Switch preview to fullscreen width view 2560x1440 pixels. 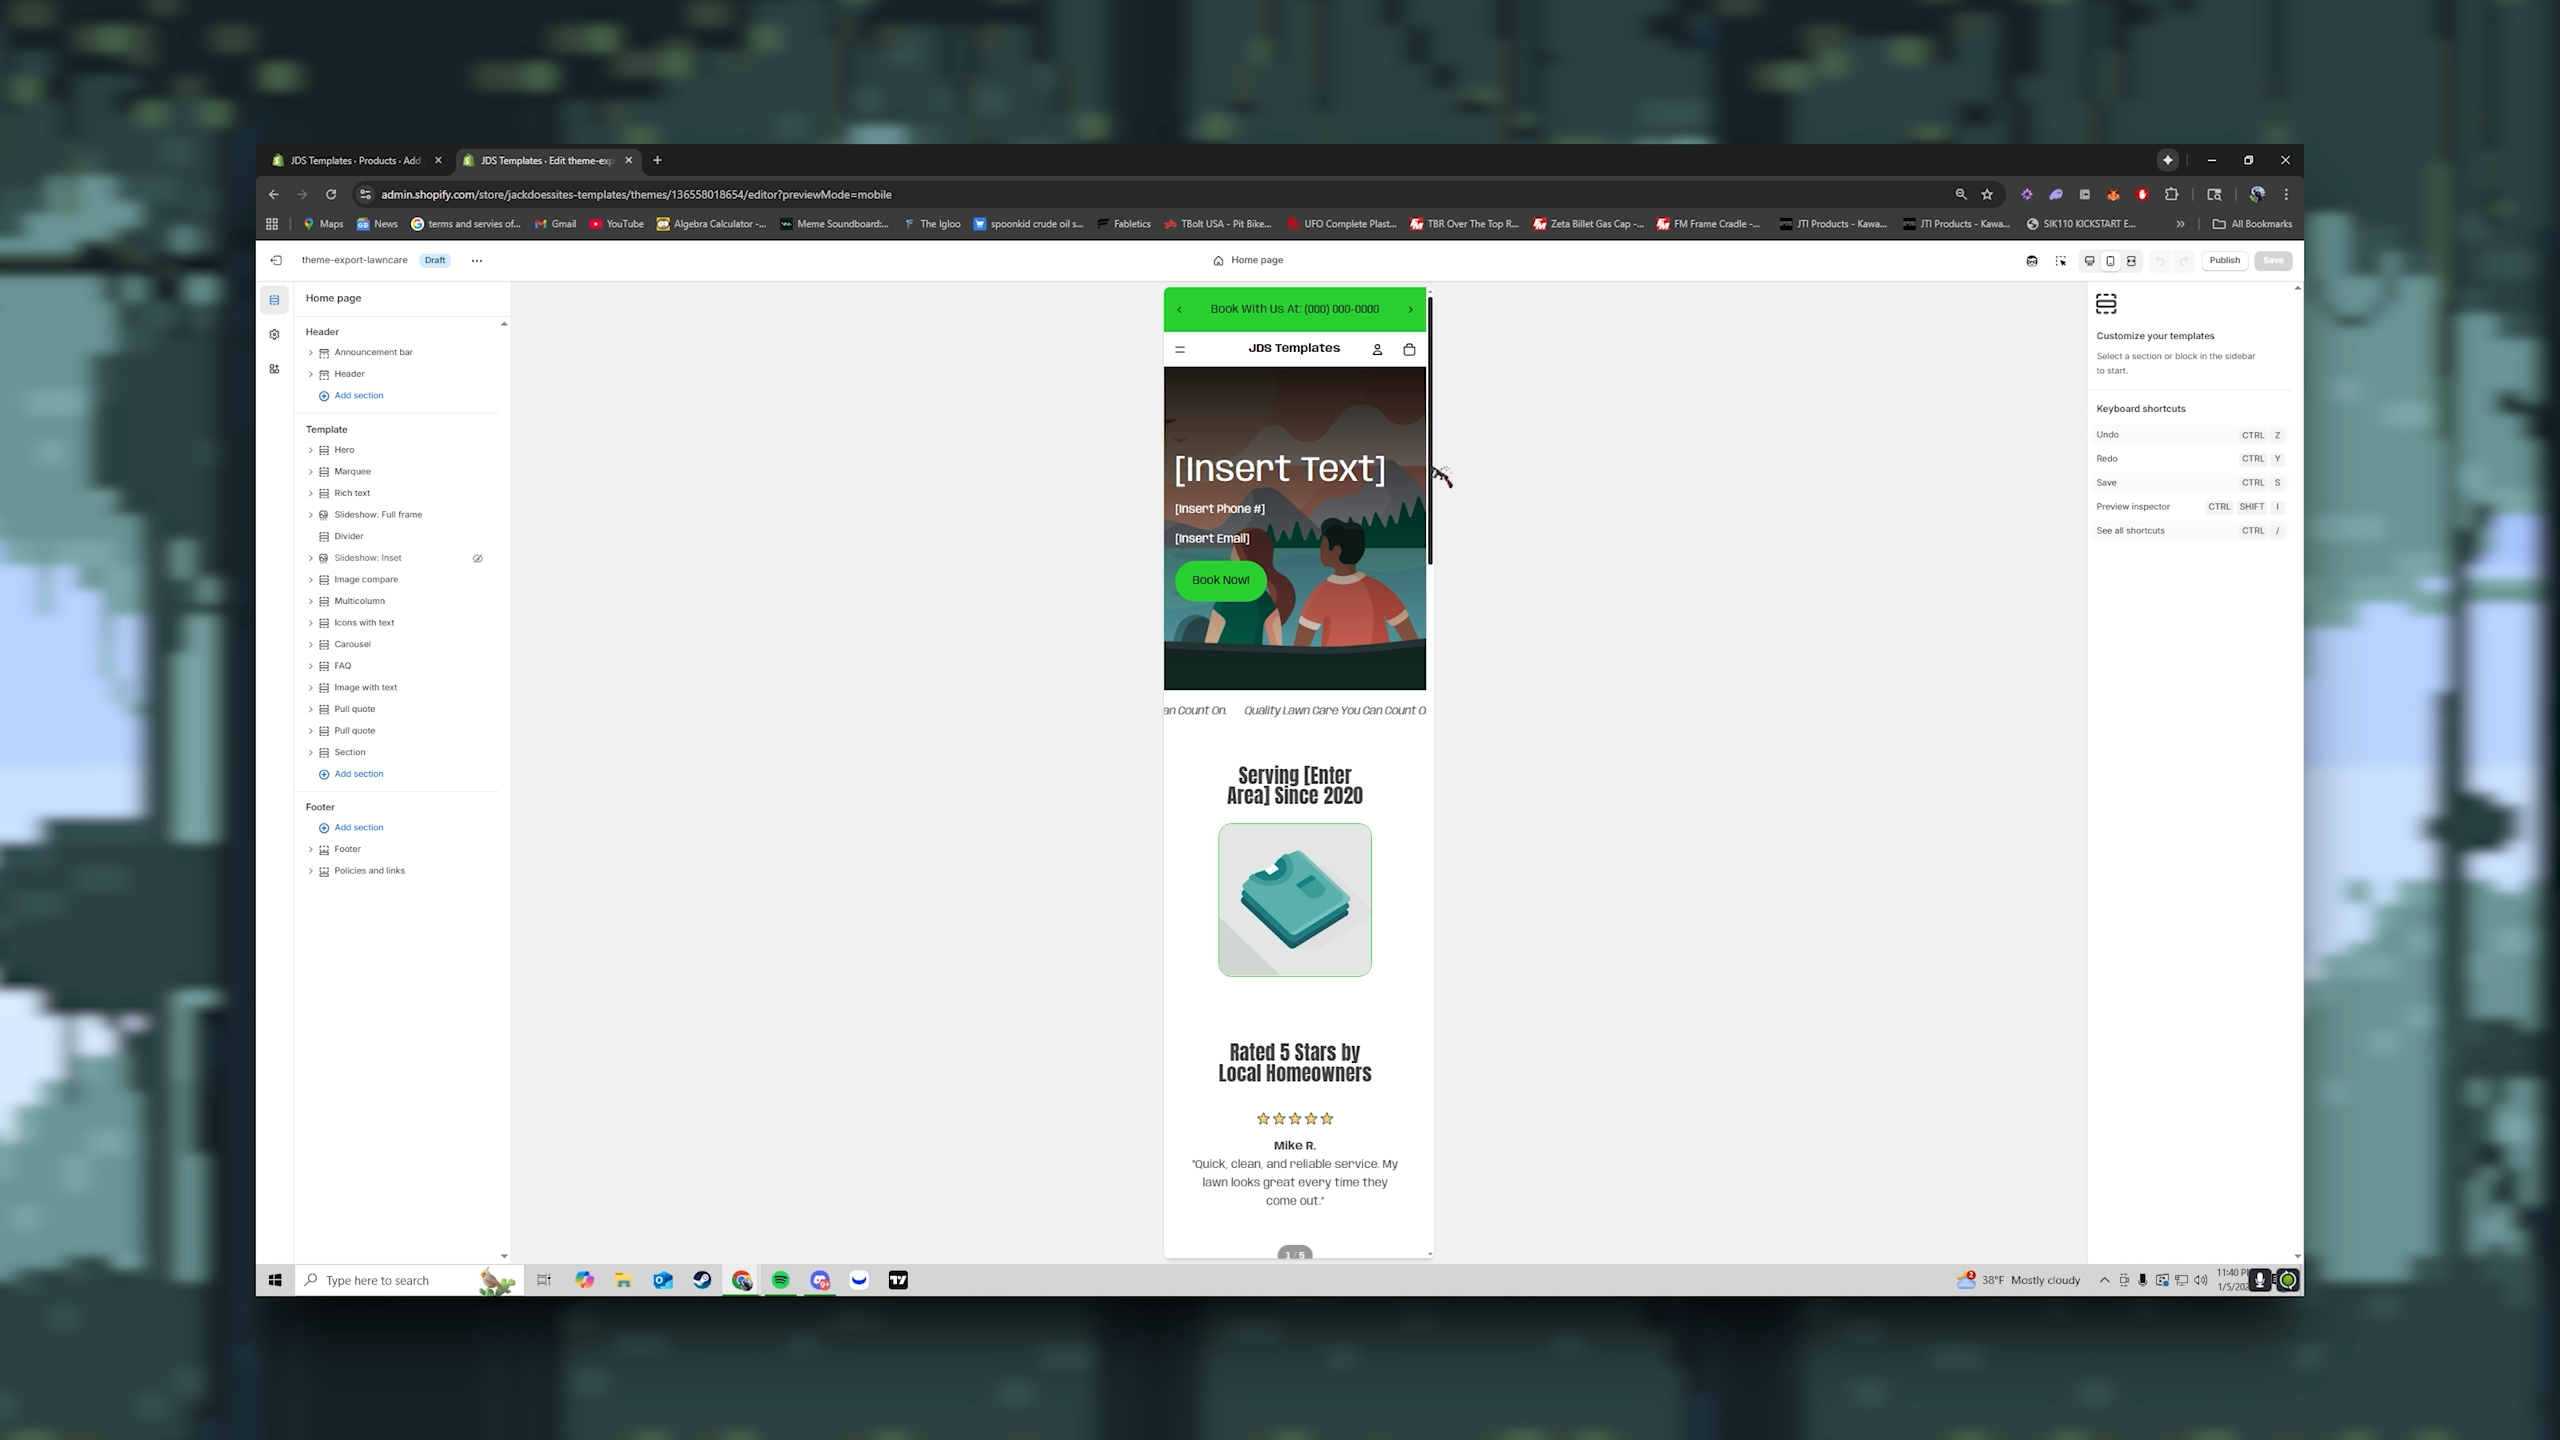pos(2131,261)
